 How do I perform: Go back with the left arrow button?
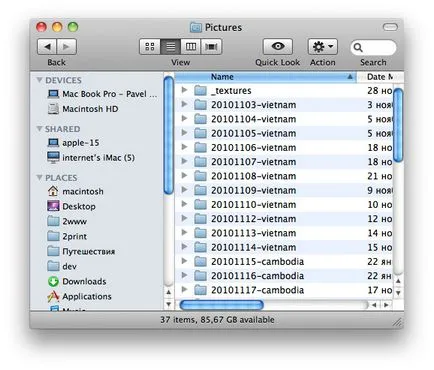[x=47, y=46]
